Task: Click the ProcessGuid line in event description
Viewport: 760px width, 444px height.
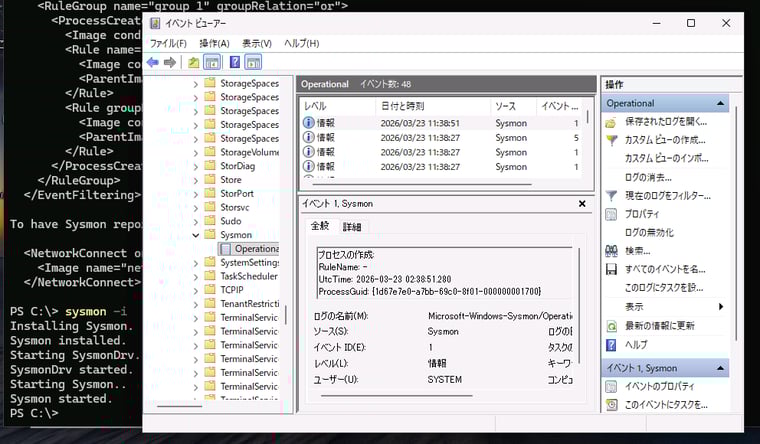Action: tap(429, 292)
